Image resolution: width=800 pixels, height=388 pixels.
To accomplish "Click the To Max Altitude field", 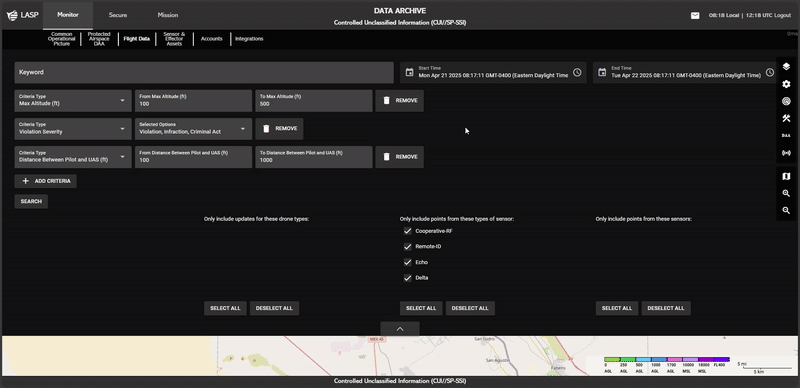I will pyautogui.click(x=314, y=101).
